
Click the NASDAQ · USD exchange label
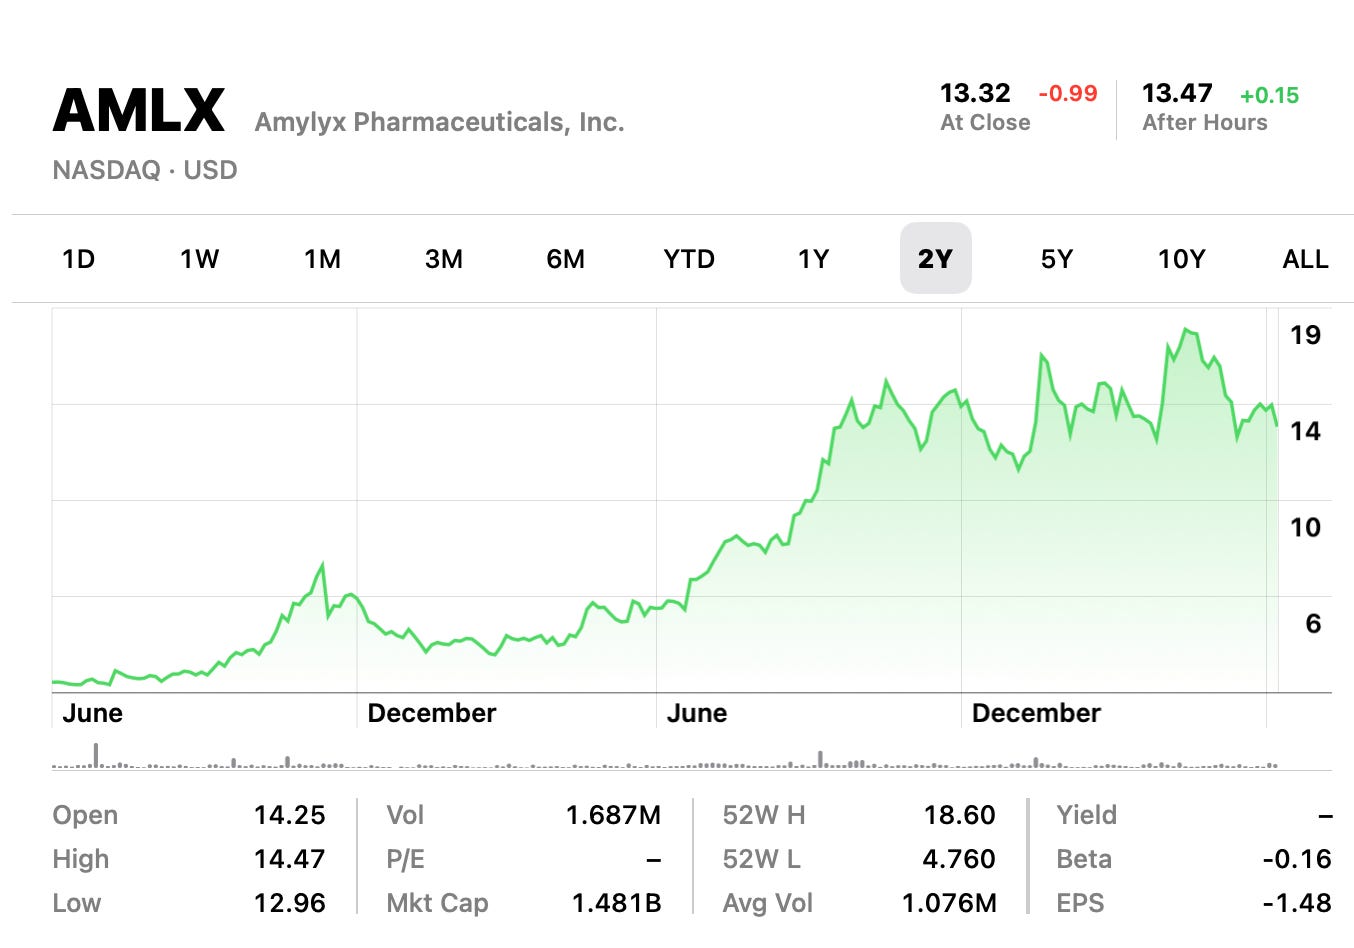click(x=145, y=170)
